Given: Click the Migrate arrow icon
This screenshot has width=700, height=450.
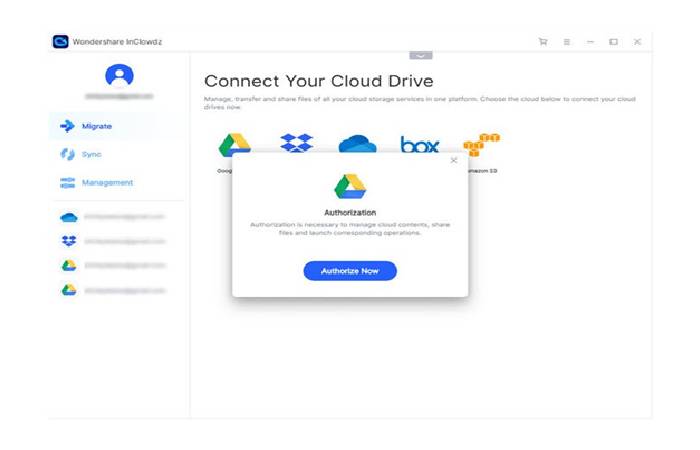Looking at the screenshot, I should [x=67, y=126].
